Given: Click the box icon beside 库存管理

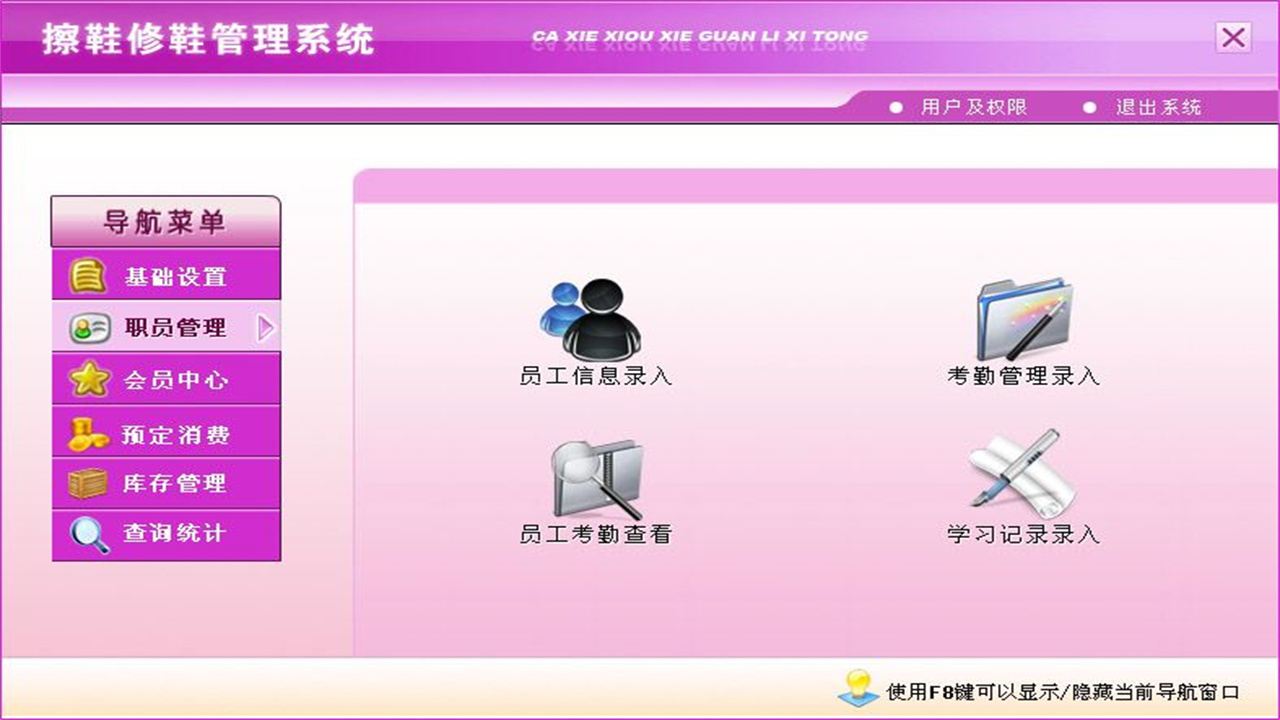Looking at the screenshot, I should [88, 483].
